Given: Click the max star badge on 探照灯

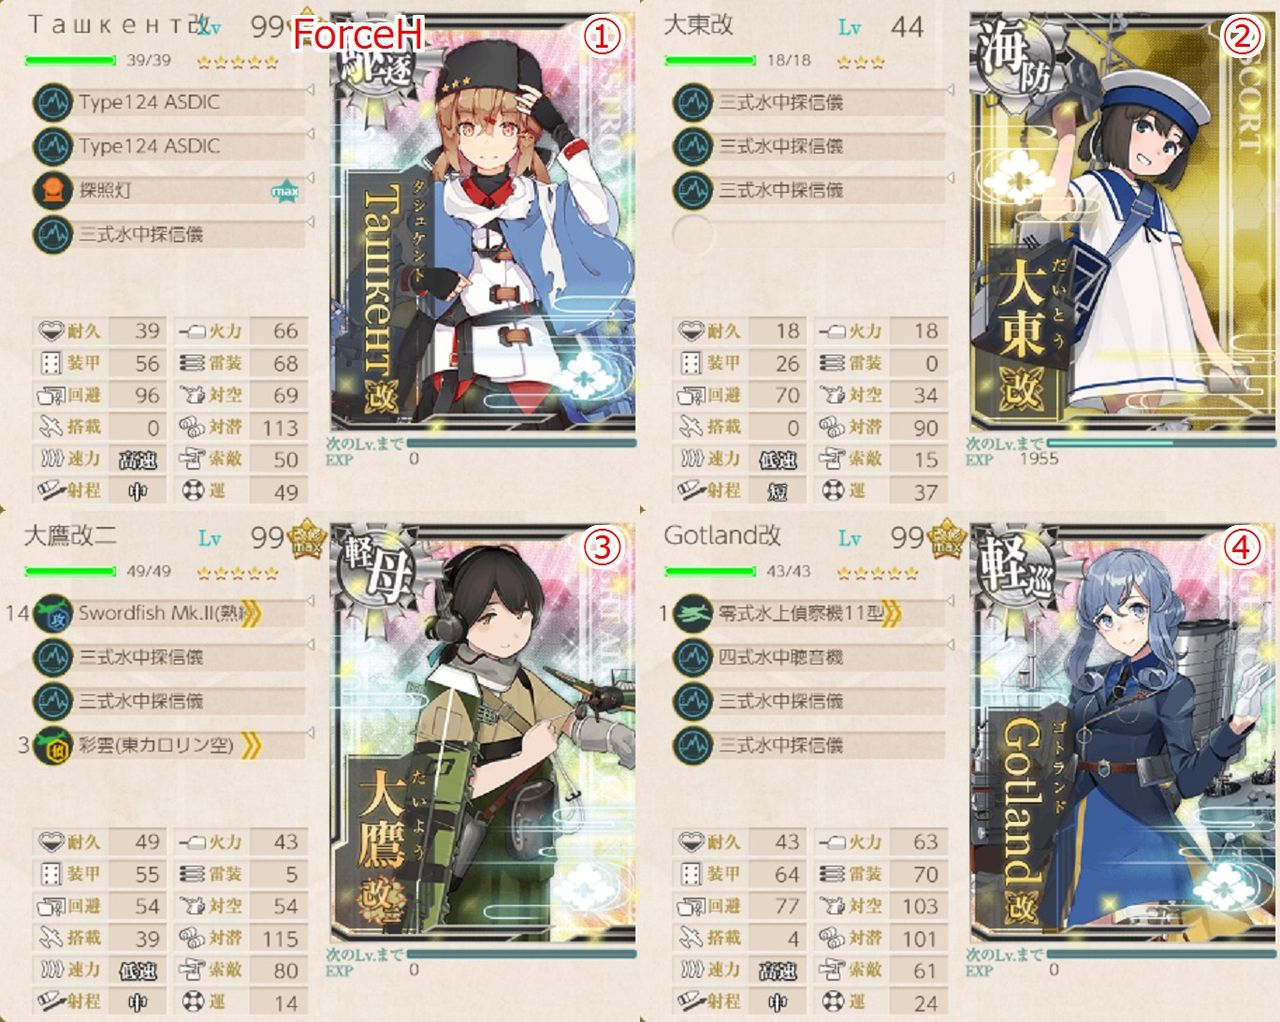Looking at the screenshot, I should (285, 190).
